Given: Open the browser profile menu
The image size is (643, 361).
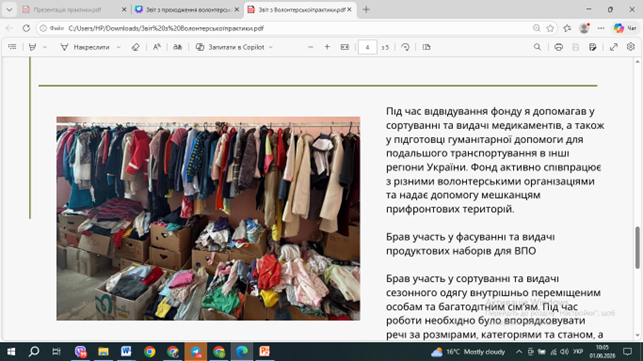Looking at the screenshot, I should (584, 28).
